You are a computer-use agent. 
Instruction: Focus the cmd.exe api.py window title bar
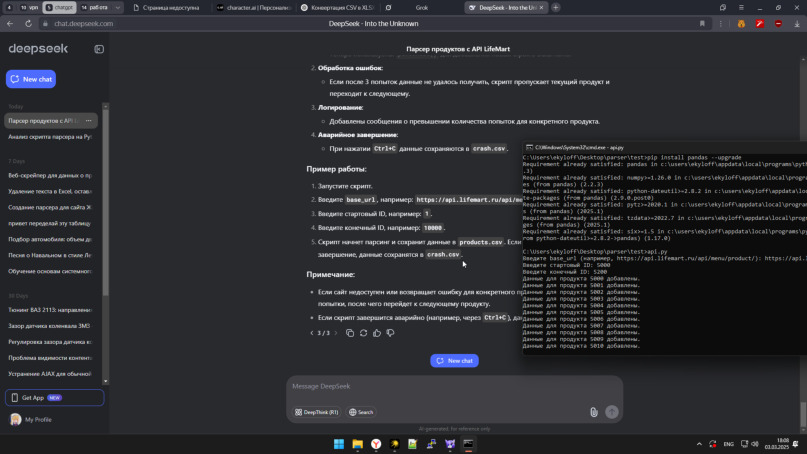coord(665,147)
